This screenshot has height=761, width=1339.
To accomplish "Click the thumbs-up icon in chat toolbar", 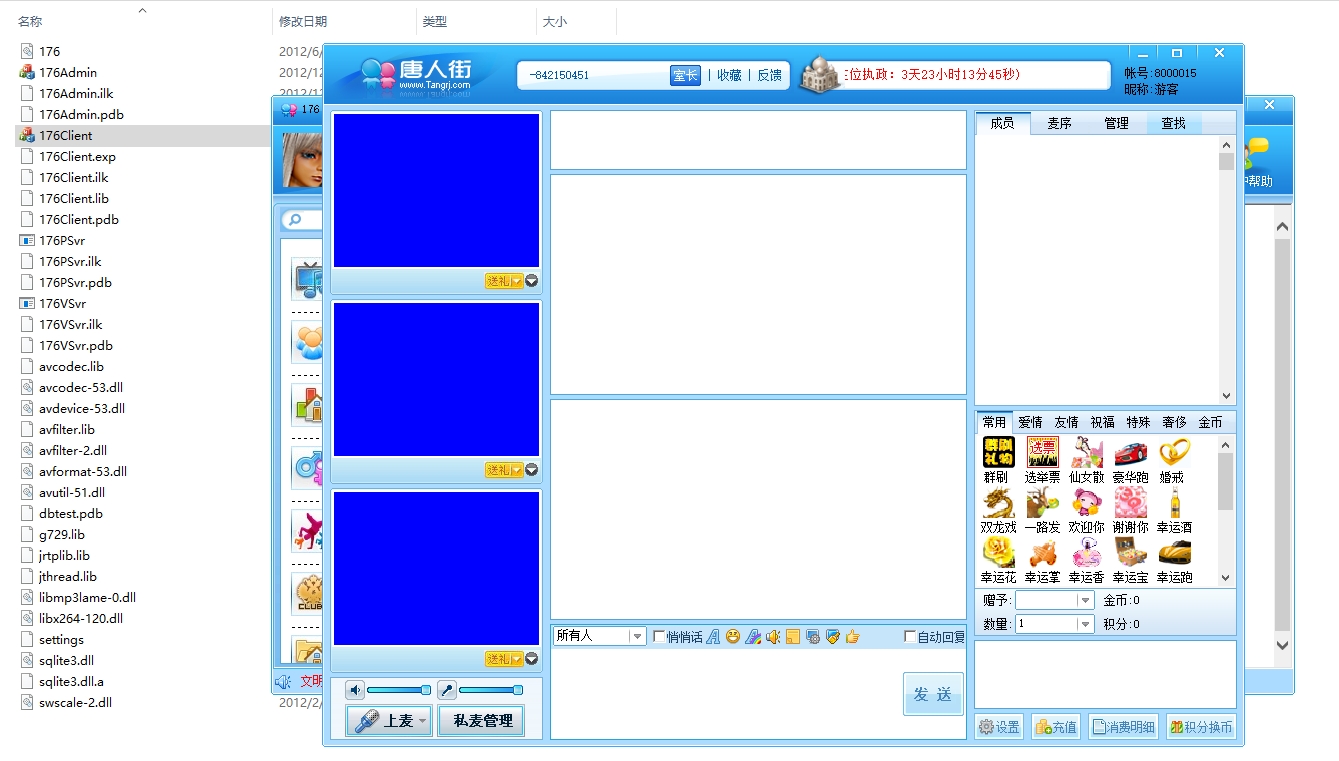I will pos(852,636).
